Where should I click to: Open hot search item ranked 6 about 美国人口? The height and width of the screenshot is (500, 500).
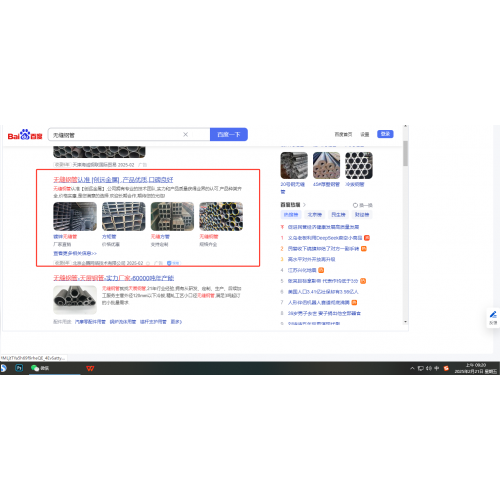pyautogui.click(x=323, y=292)
